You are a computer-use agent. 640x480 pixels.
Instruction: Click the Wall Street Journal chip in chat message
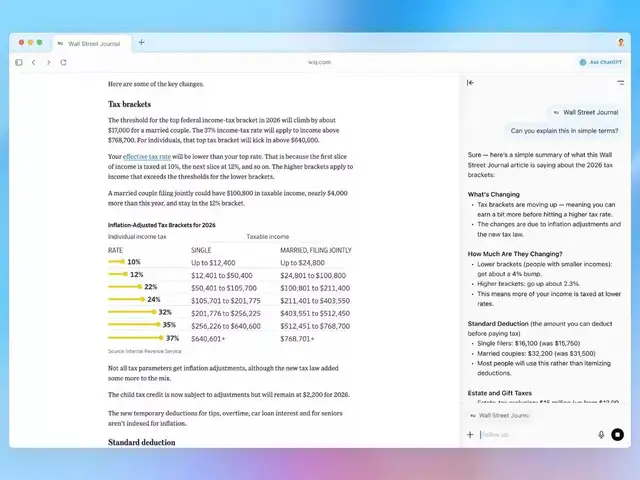tap(585, 113)
